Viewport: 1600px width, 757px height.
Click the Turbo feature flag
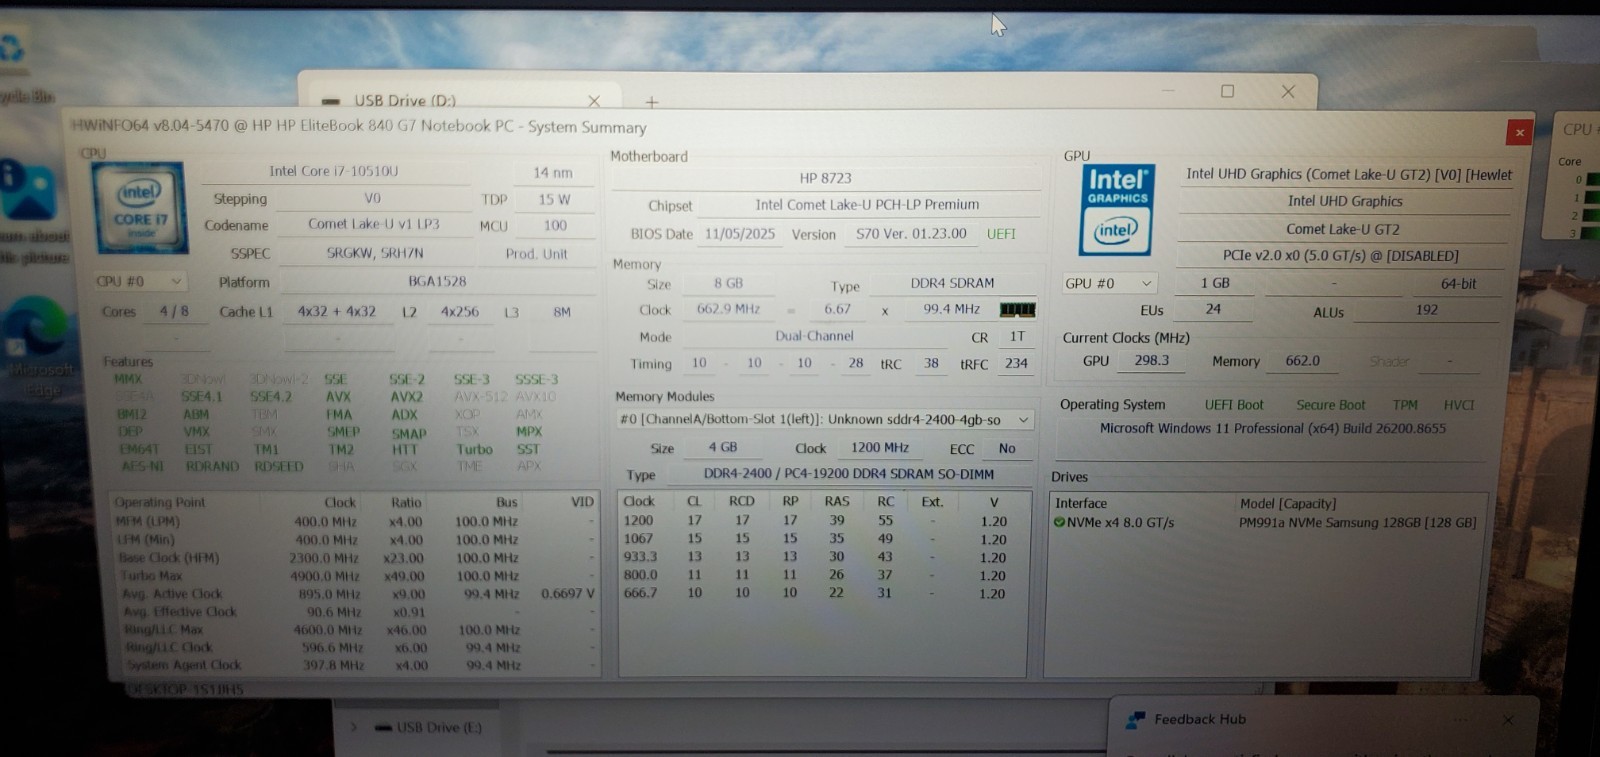click(474, 450)
